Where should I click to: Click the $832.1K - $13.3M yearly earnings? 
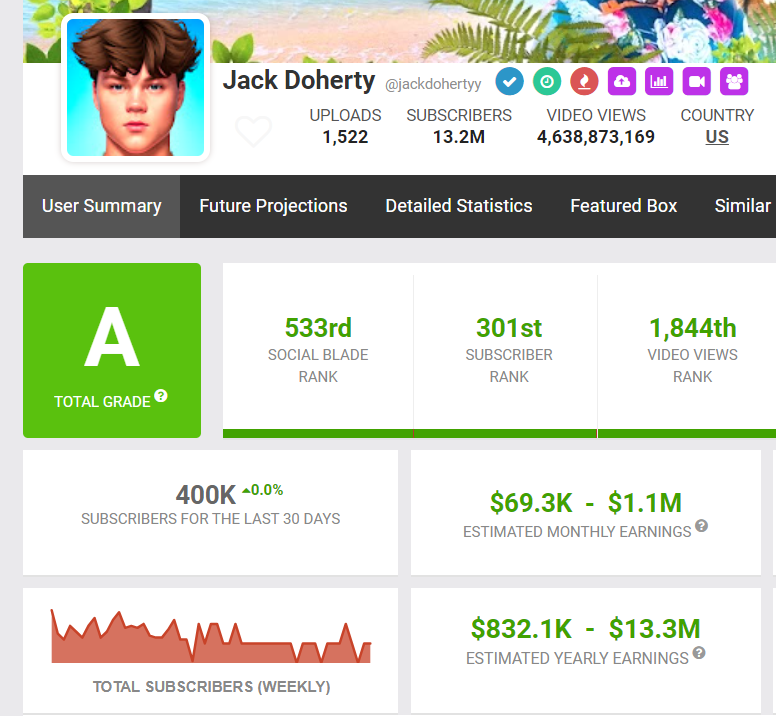point(585,629)
